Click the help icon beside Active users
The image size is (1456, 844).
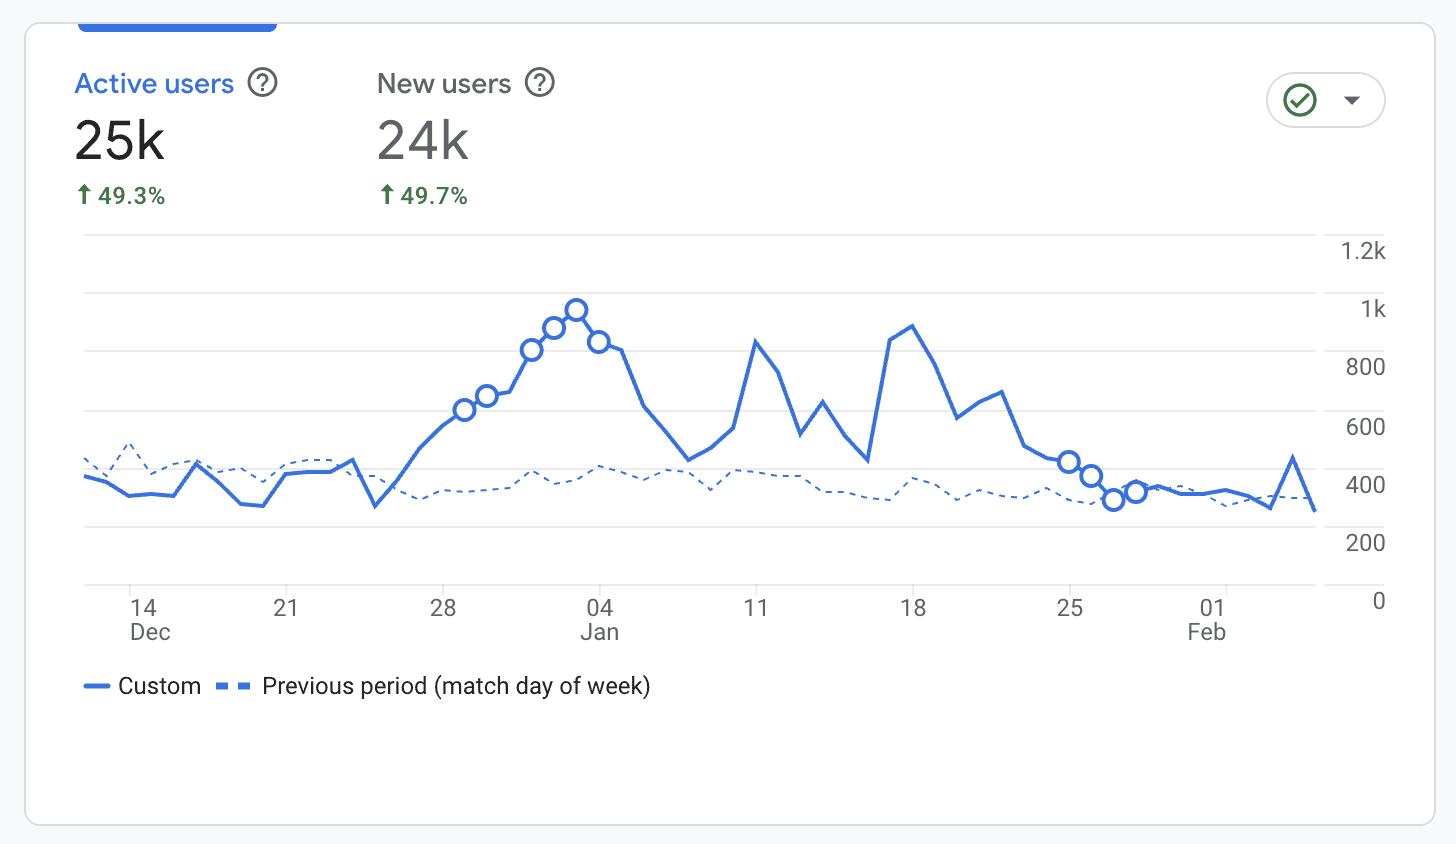(x=263, y=83)
